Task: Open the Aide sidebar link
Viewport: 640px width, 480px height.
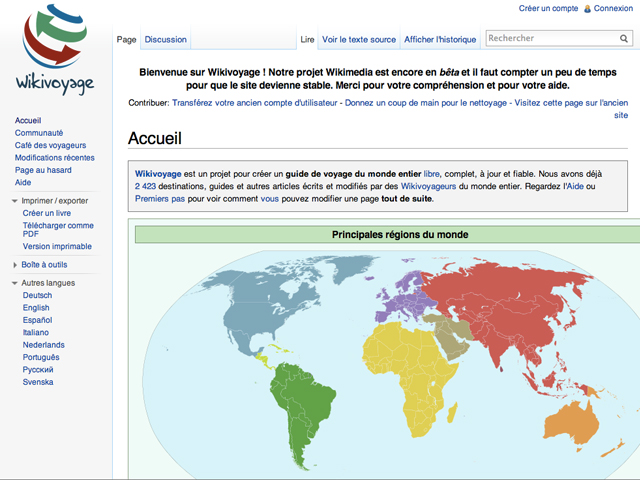Action: (x=23, y=182)
